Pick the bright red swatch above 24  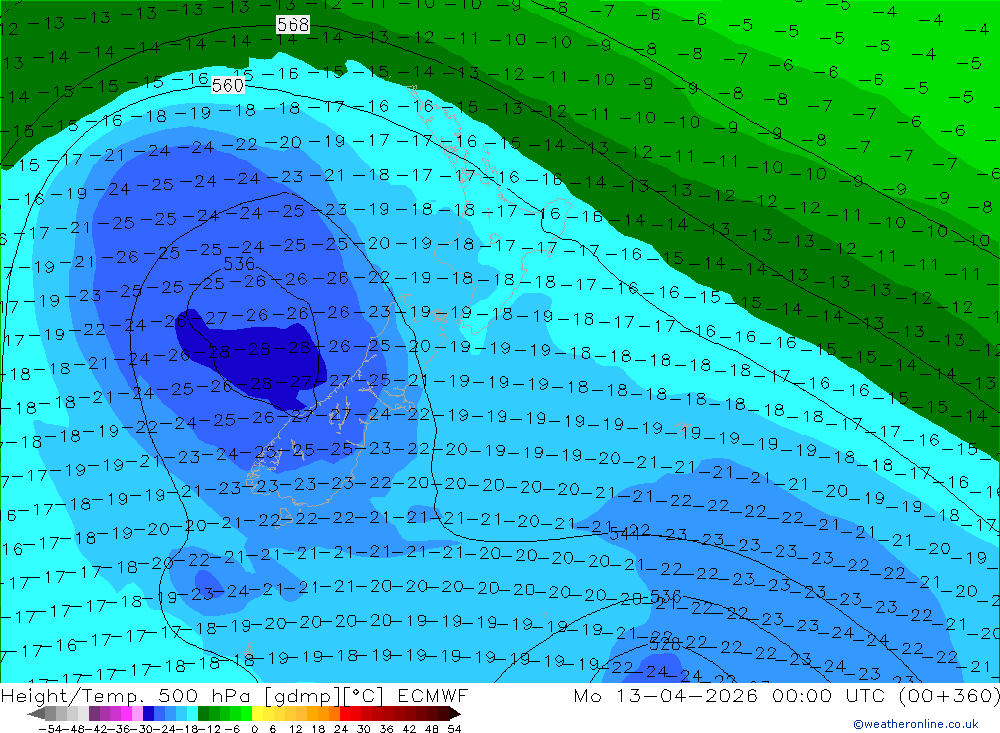click(x=345, y=713)
